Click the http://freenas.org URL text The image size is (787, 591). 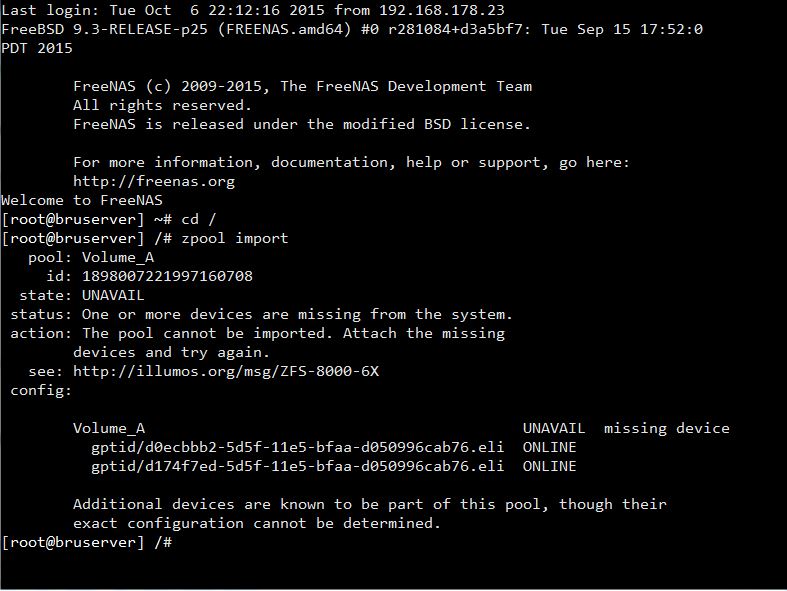point(154,181)
